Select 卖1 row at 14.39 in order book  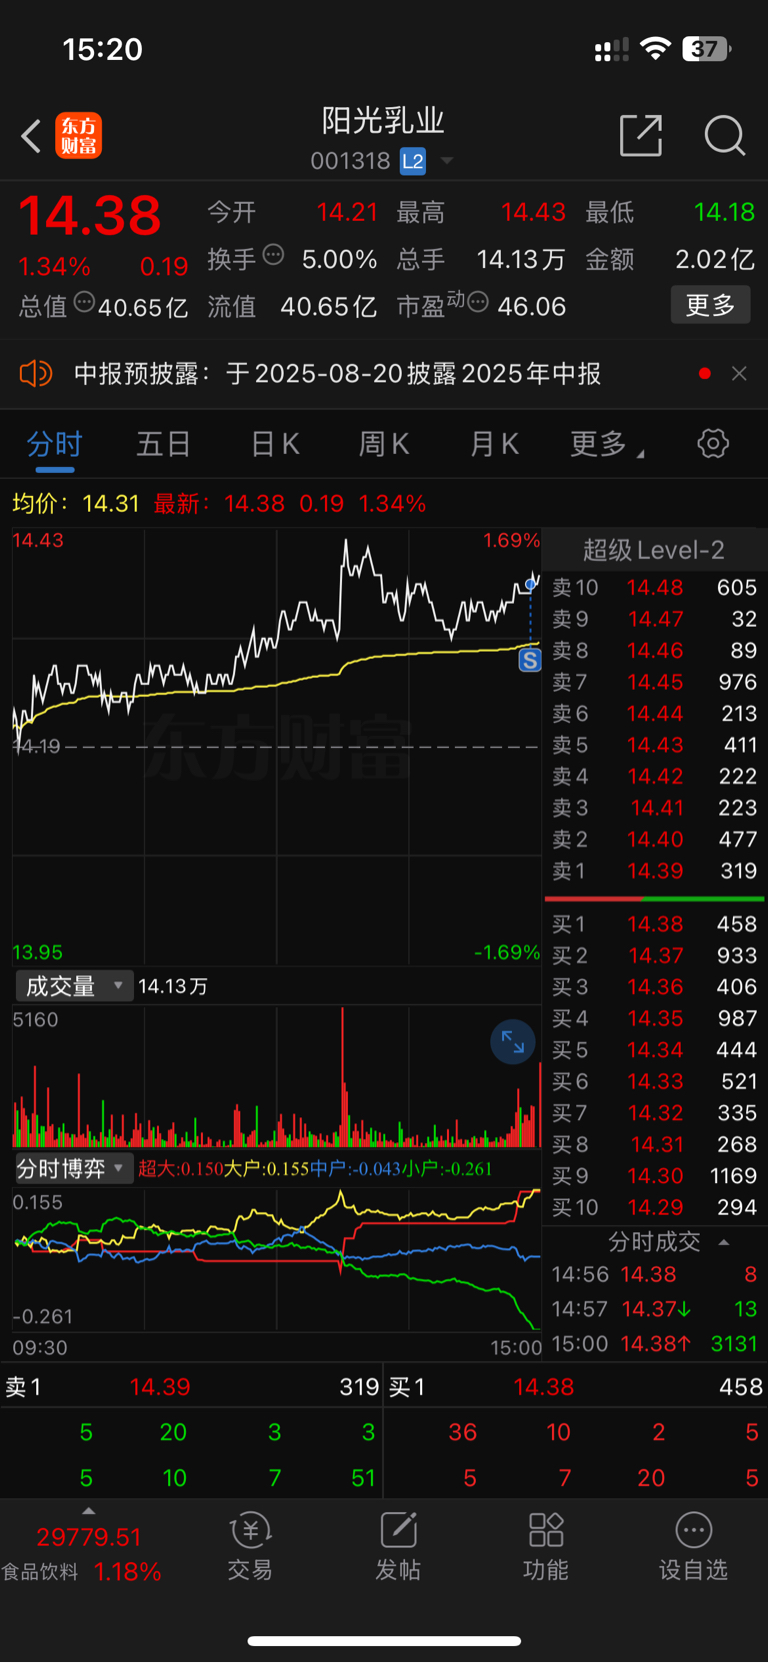(654, 871)
